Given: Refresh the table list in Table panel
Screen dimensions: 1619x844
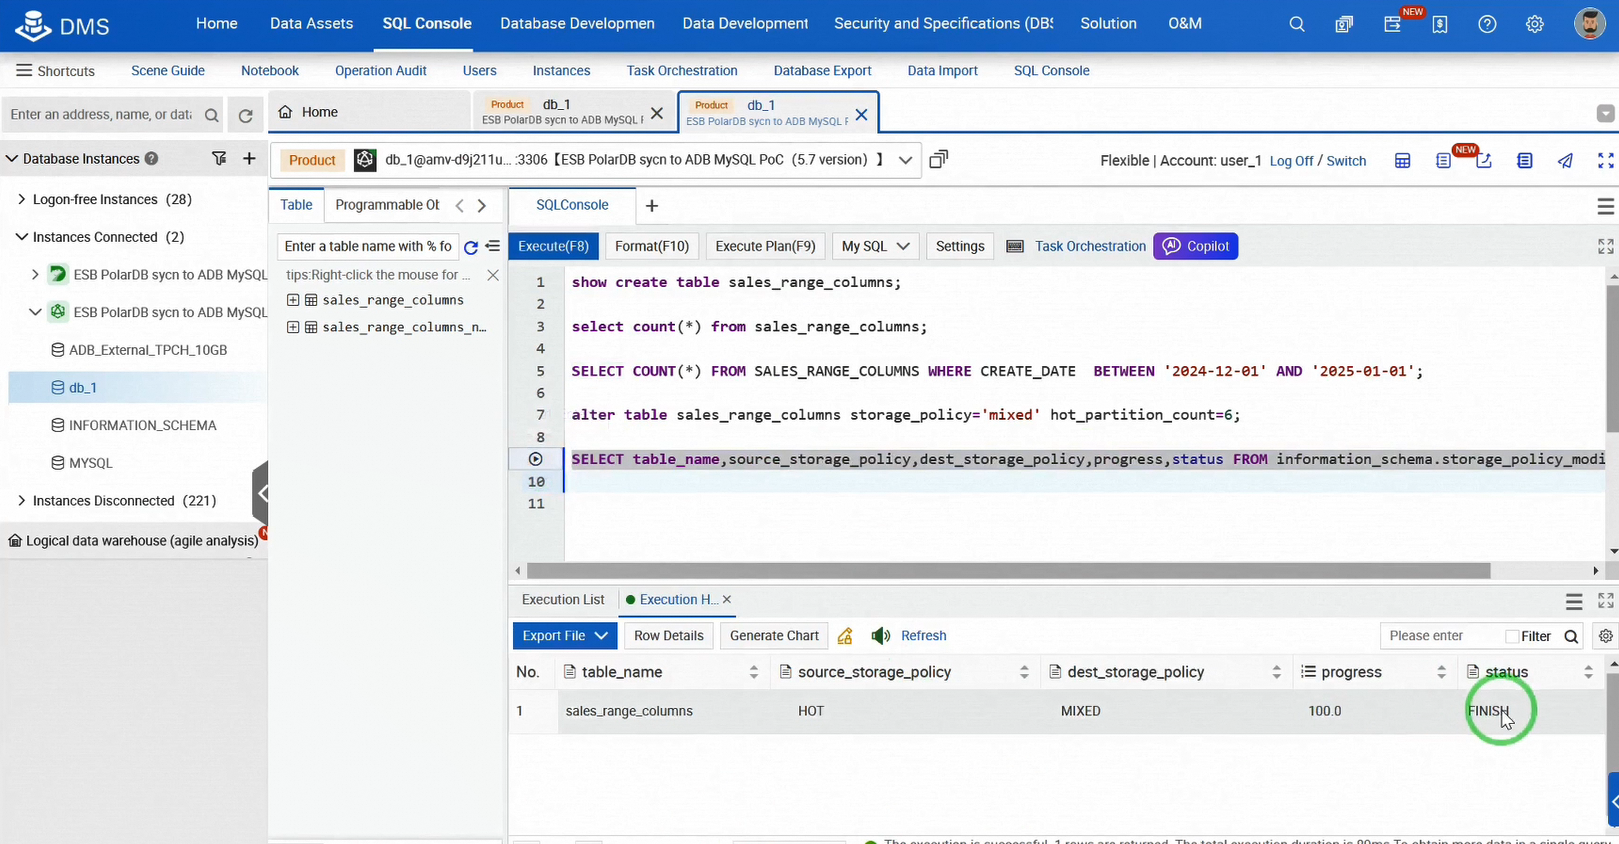Looking at the screenshot, I should [x=471, y=247].
